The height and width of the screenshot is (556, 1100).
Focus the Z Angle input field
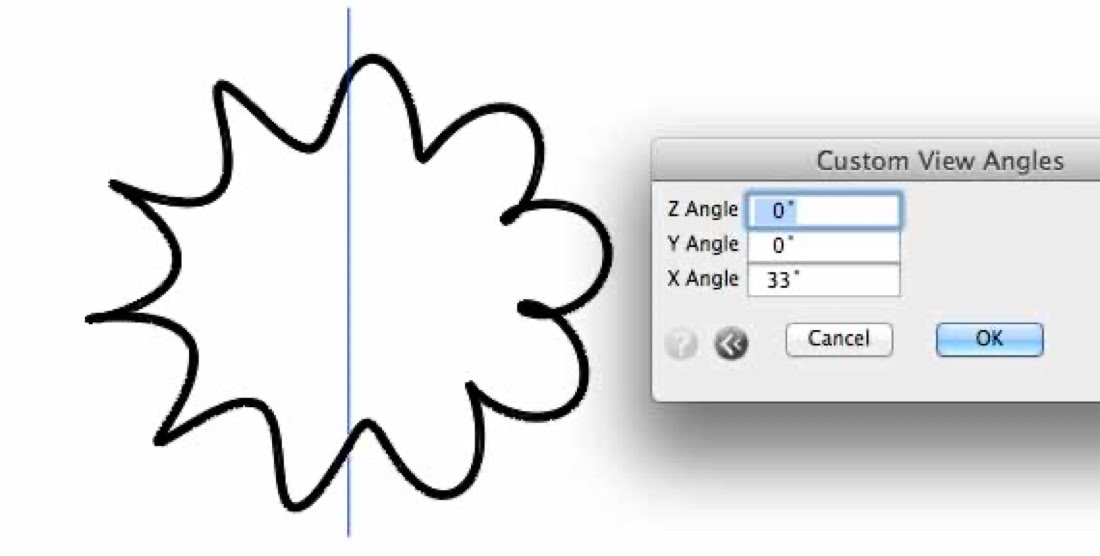[823, 211]
